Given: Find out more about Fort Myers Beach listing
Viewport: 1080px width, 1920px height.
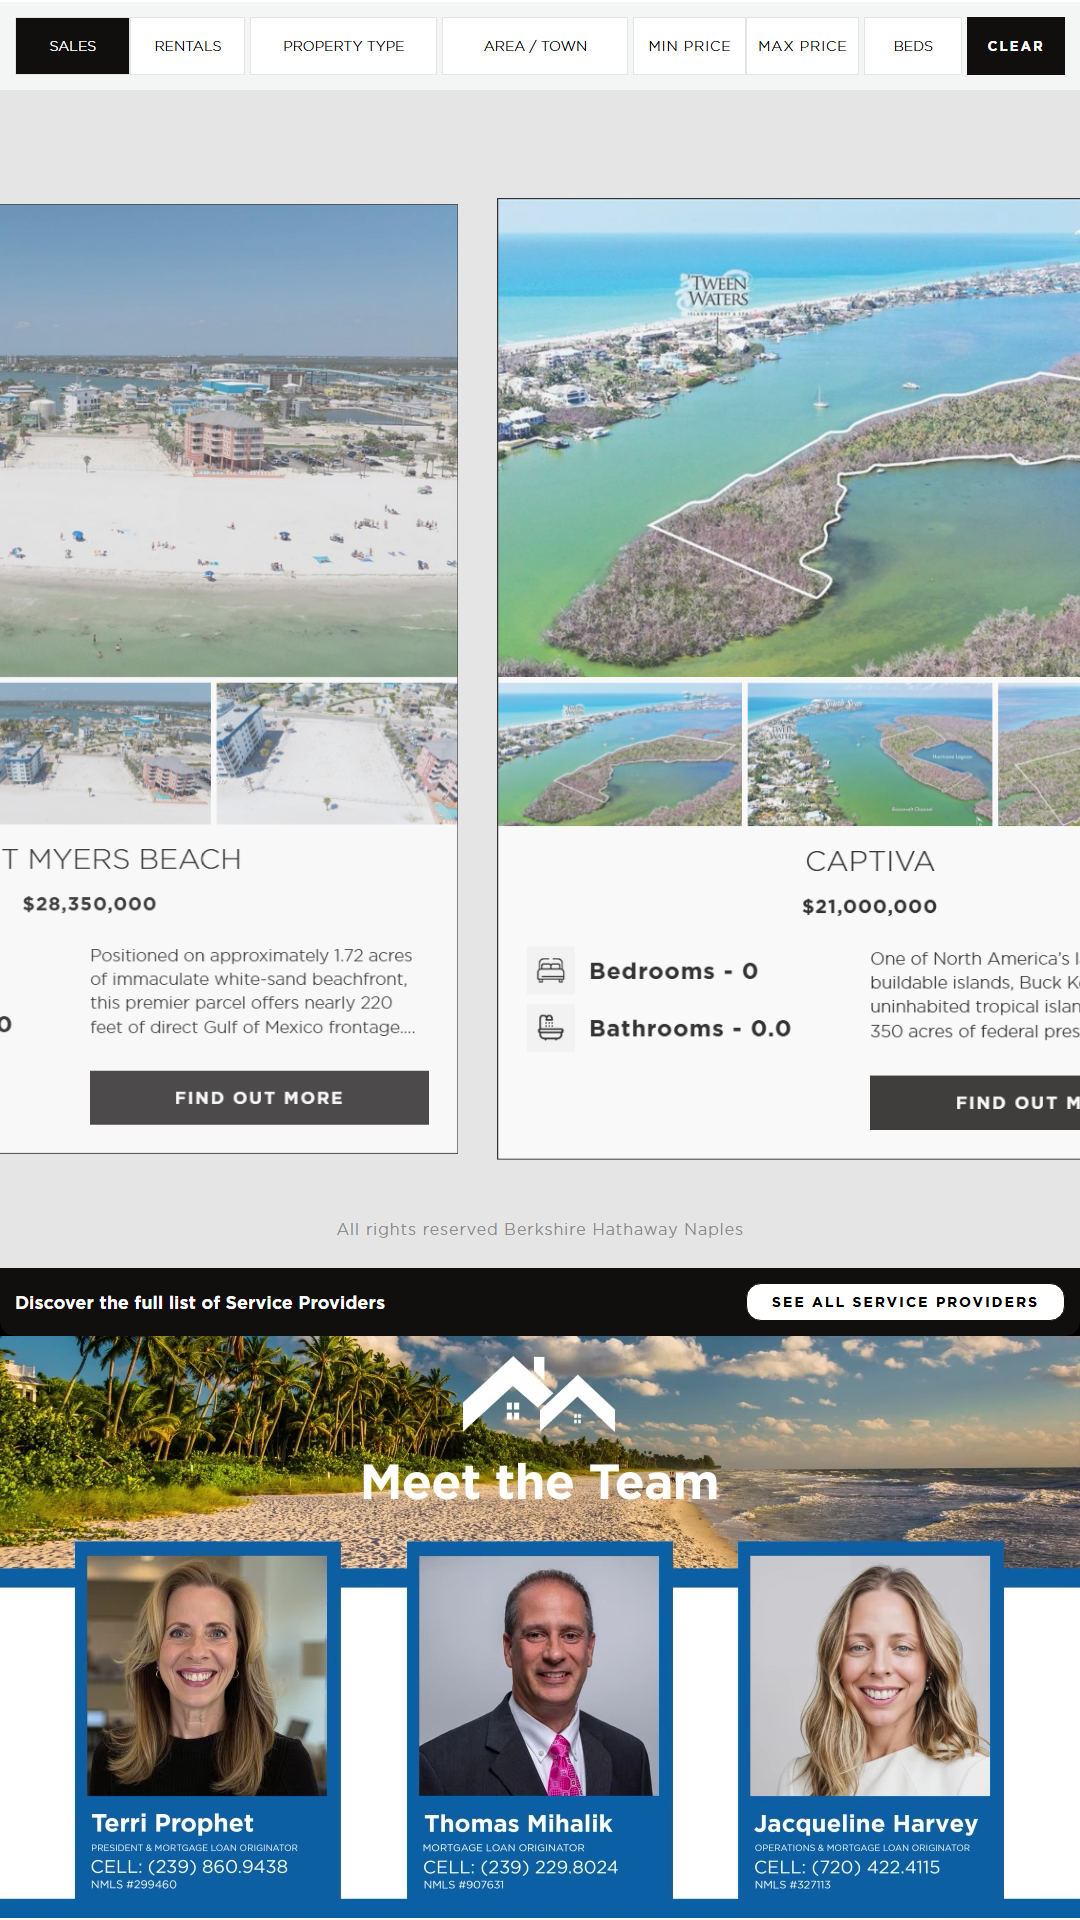Looking at the screenshot, I should tap(259, 1098).
